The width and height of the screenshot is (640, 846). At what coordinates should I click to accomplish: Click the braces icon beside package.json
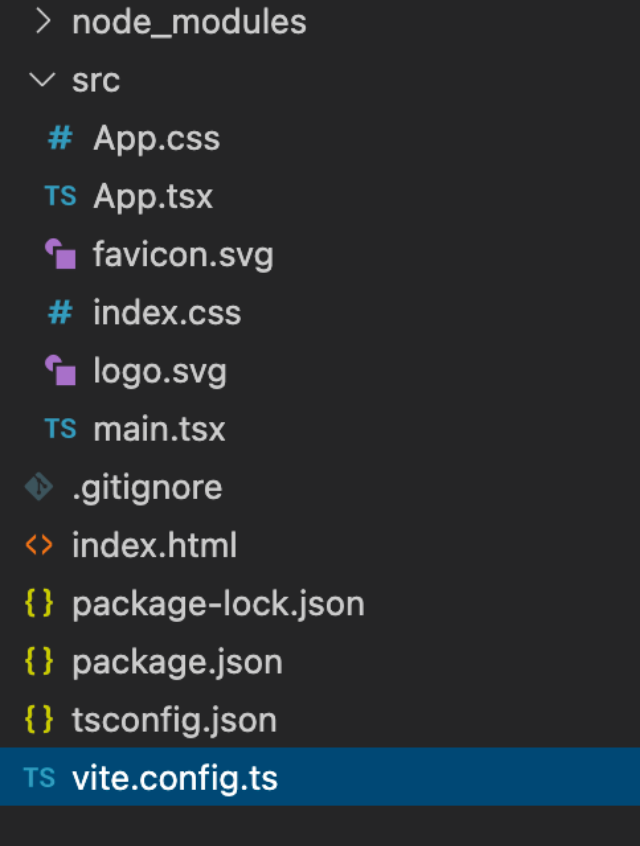[x=39, y=662]
